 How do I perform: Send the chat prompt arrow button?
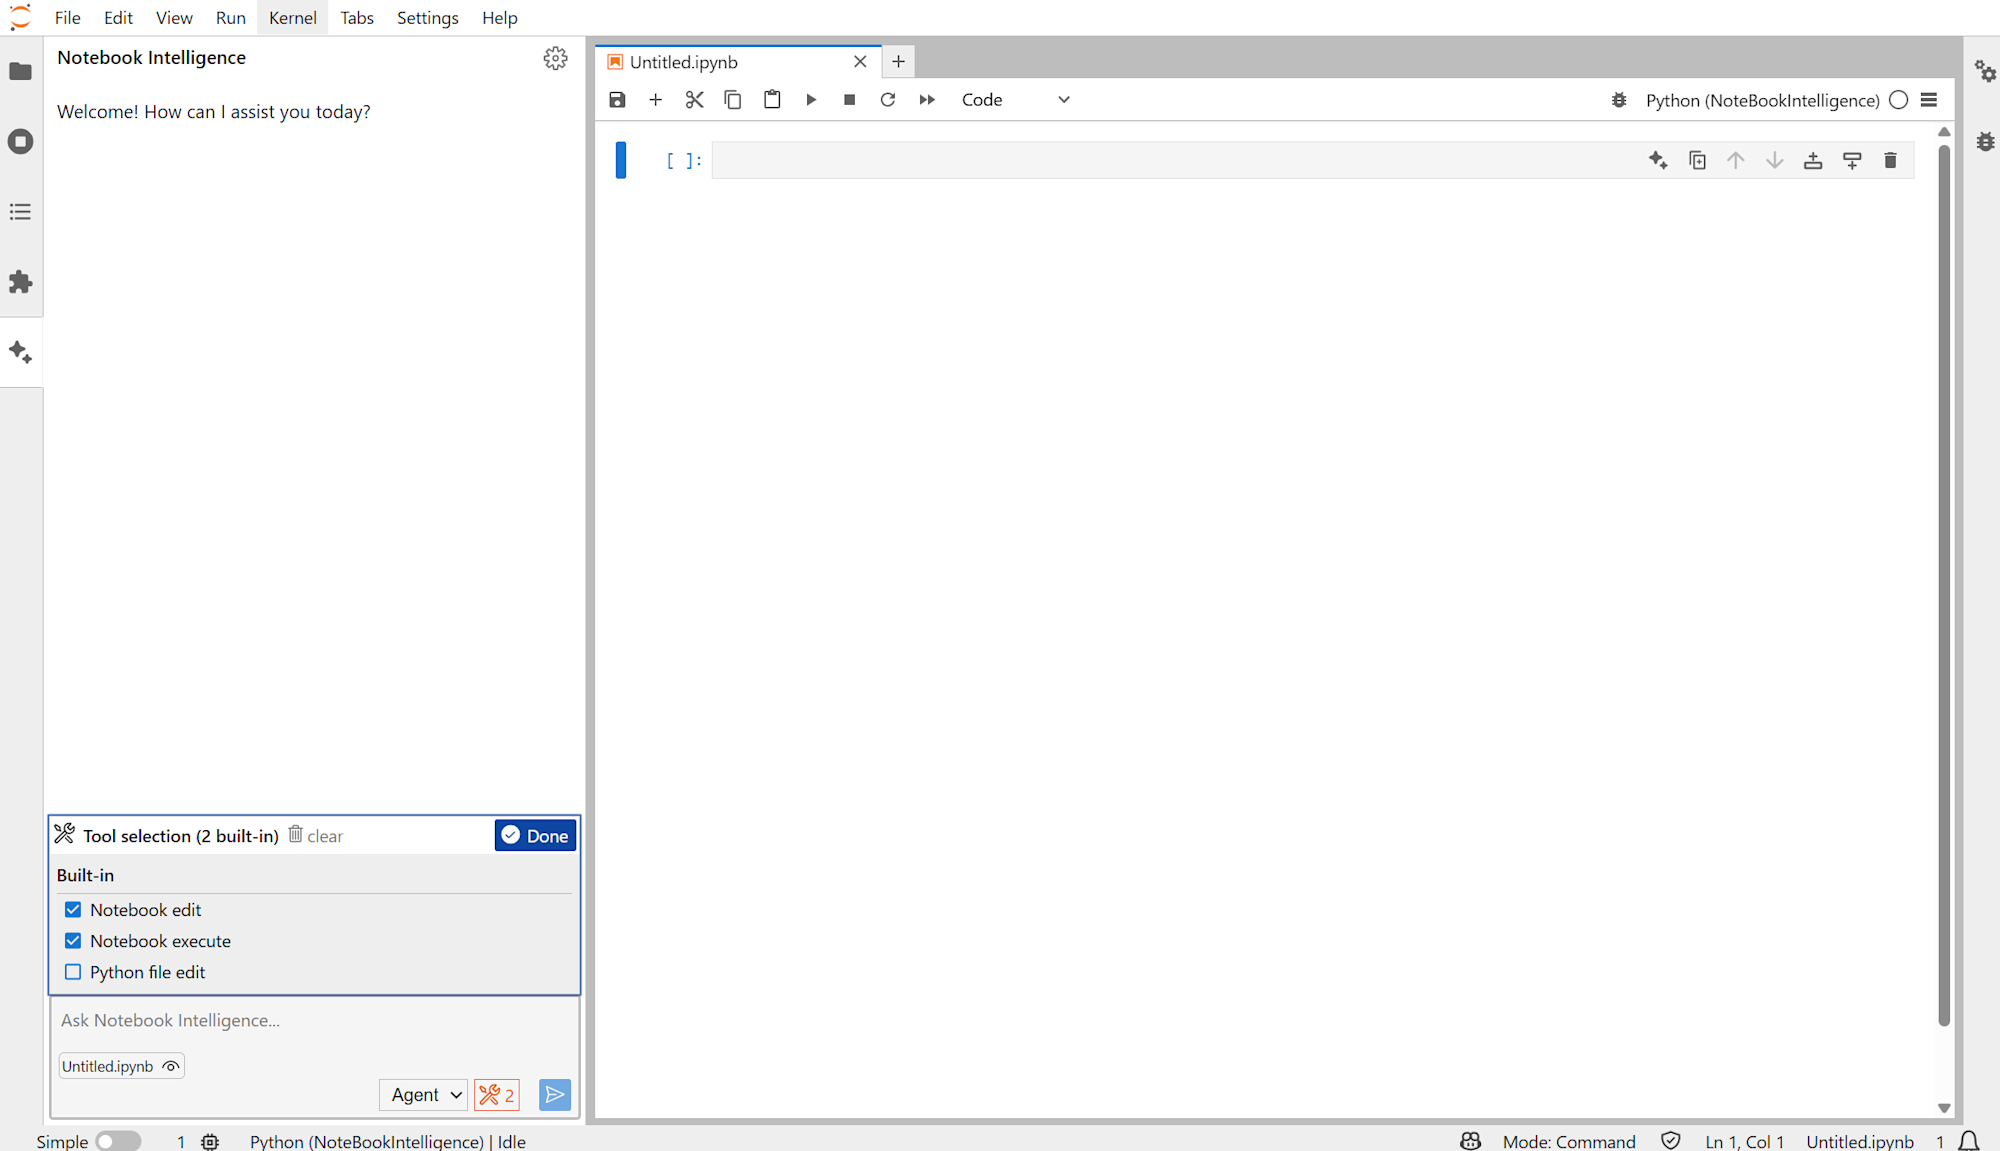click(x=555, y=1095)
